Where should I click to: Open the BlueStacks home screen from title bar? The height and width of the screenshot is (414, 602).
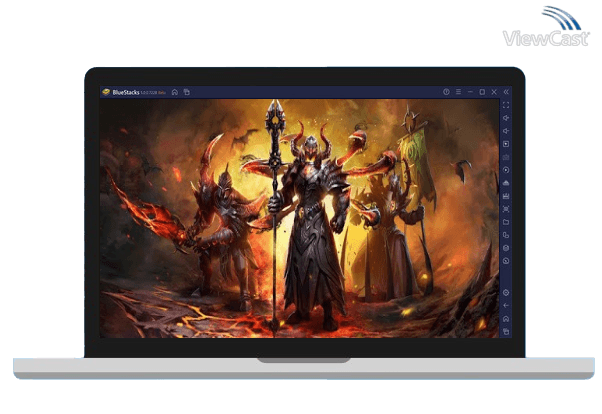click(175, 92)
